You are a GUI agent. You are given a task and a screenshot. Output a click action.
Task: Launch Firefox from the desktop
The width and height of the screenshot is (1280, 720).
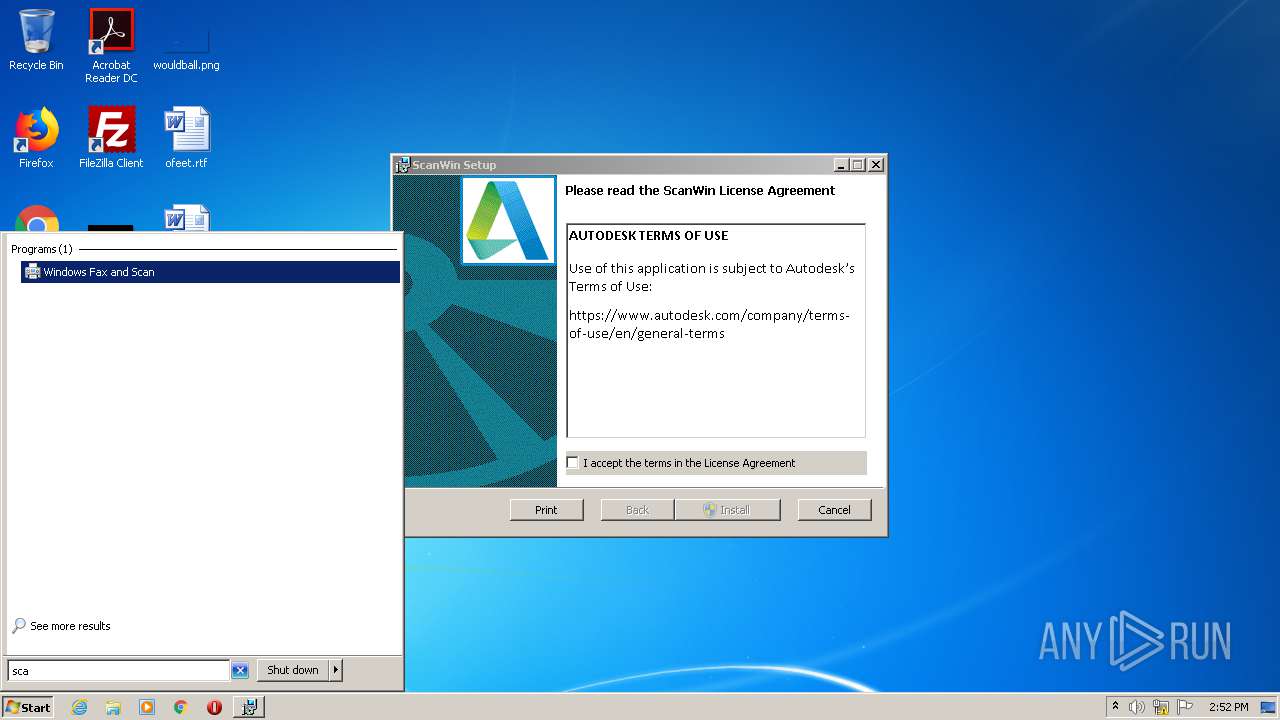36,137
